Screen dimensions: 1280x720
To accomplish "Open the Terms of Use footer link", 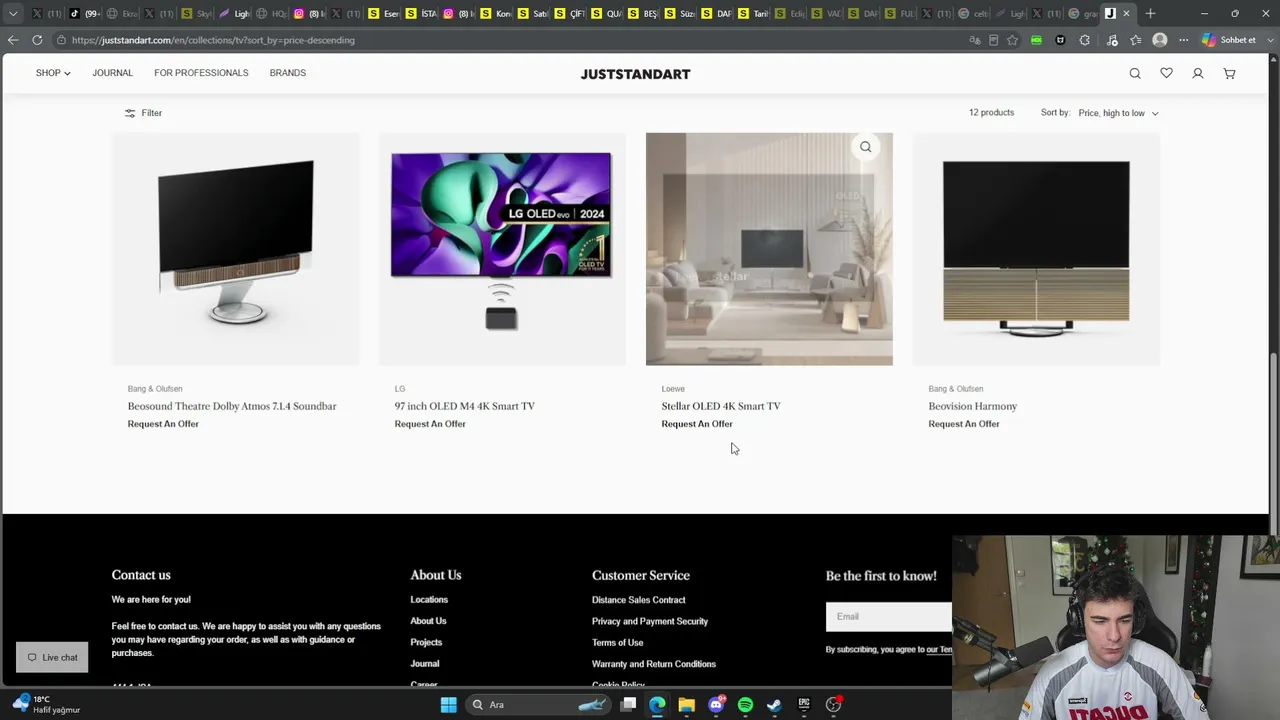I will click(x=618, y=643).
